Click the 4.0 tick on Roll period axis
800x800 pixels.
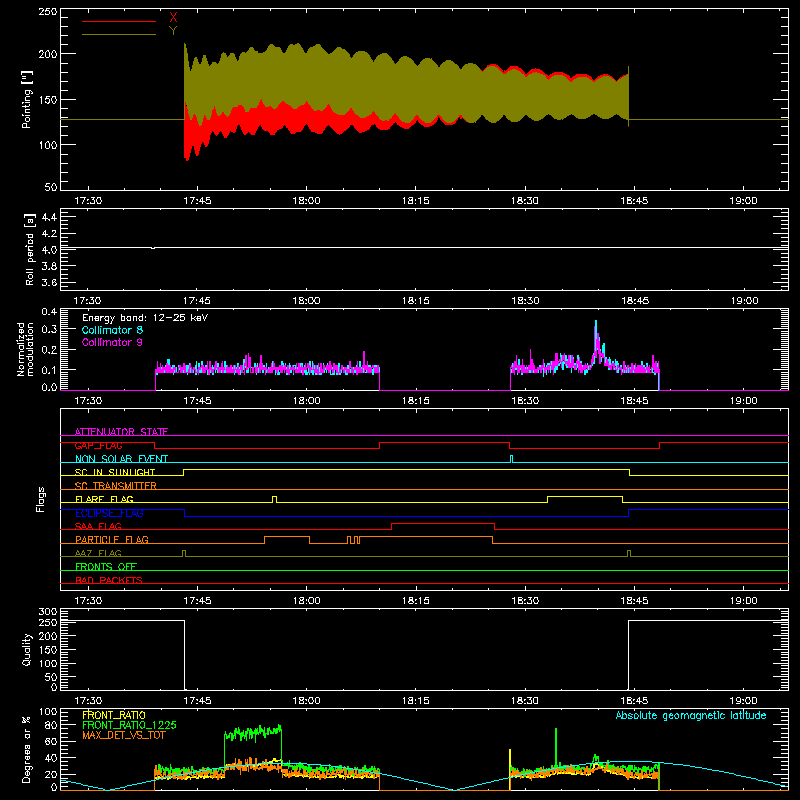[49, 250]
